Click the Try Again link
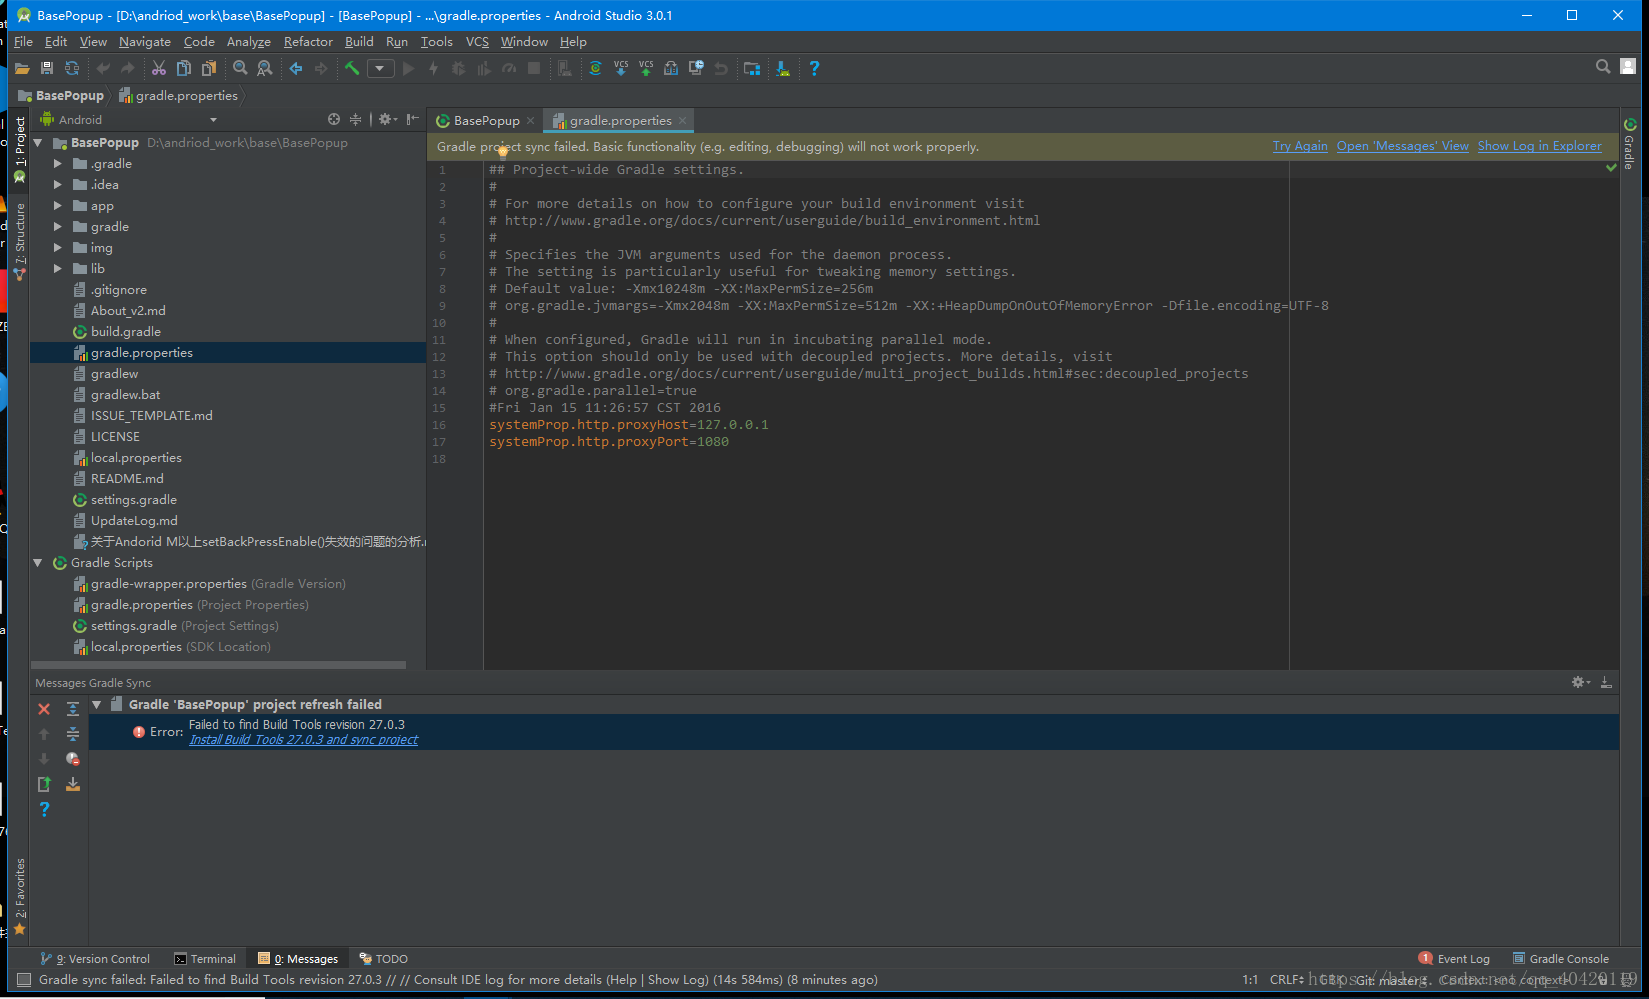This screenshot has width=1649, height=999. pyautogui.click(x=1300, y=146)
